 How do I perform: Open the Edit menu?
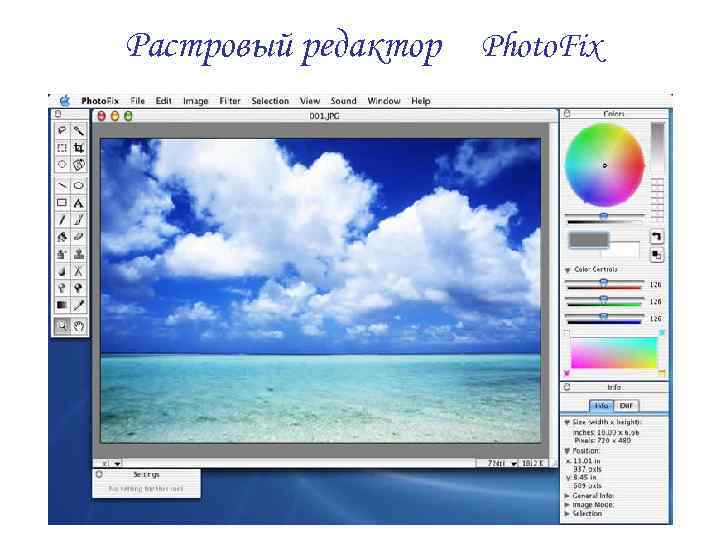point(163,101)
